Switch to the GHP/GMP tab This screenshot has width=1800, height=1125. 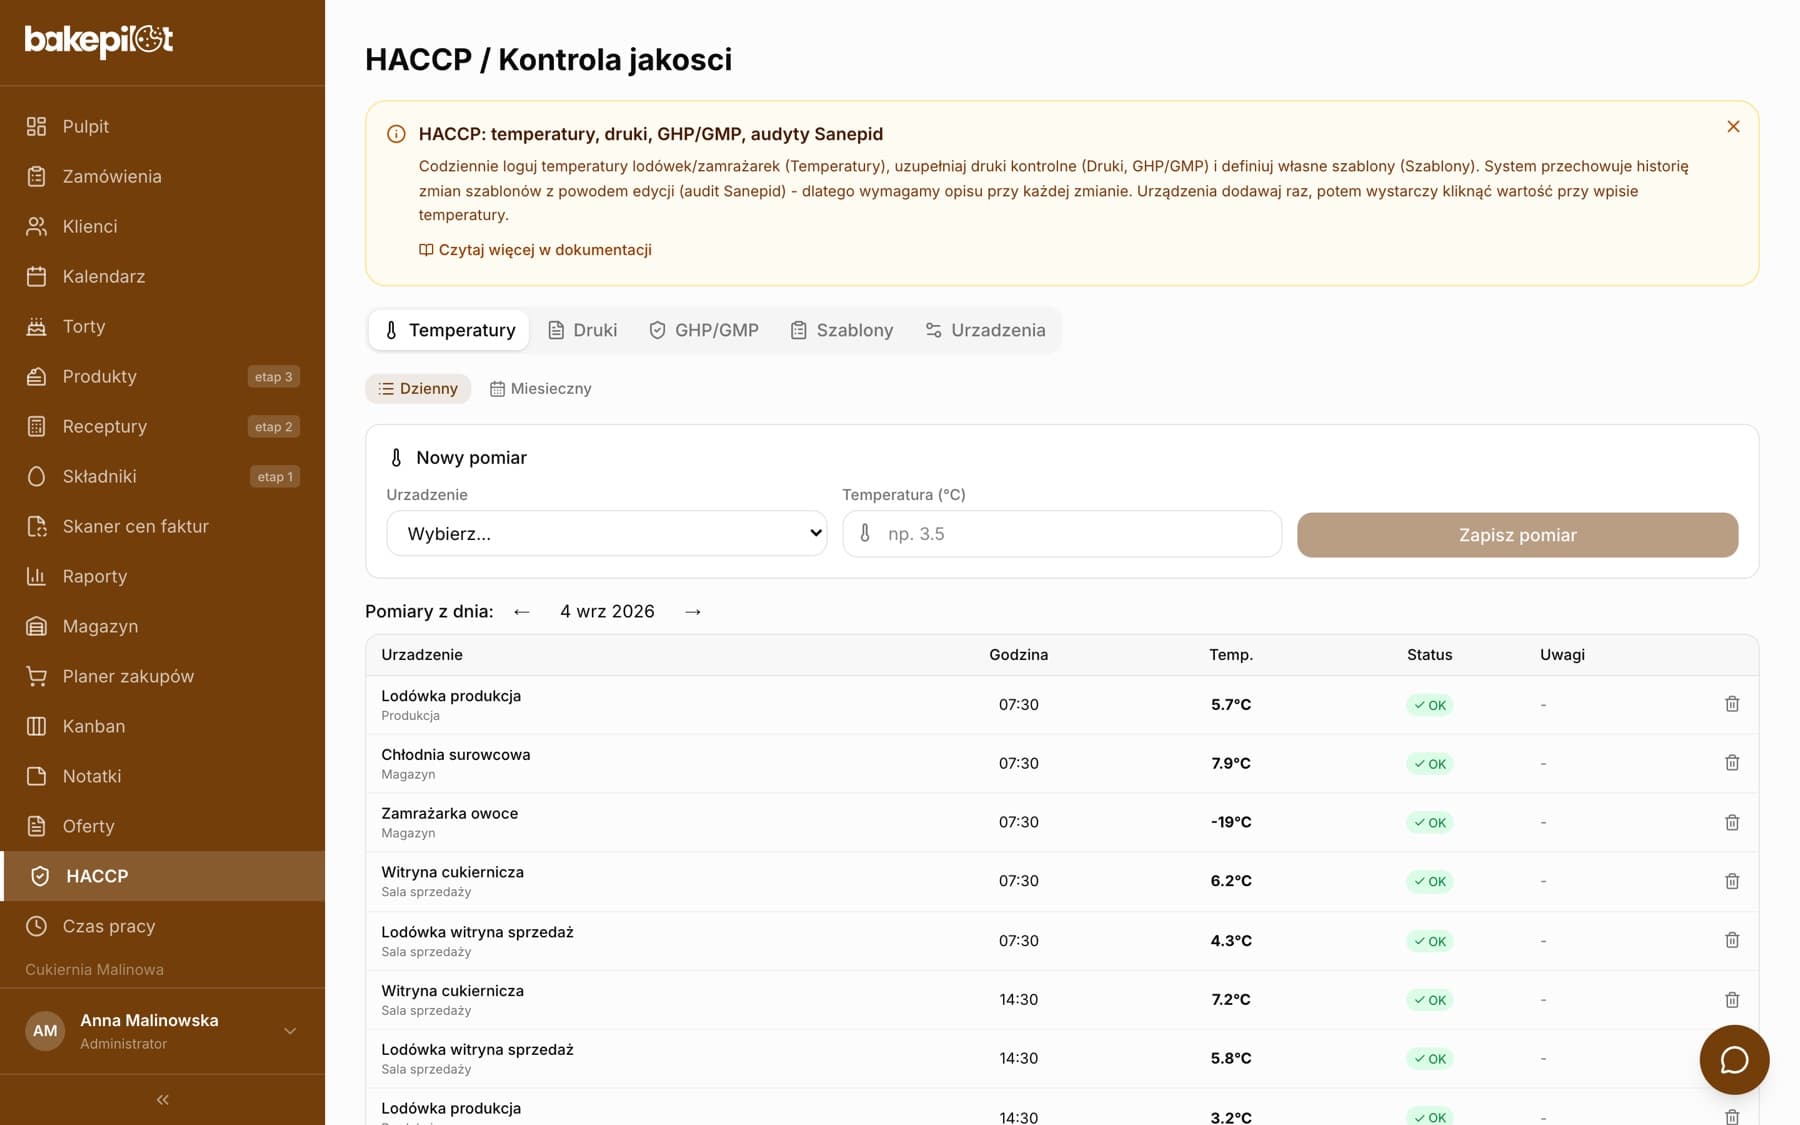704,330
